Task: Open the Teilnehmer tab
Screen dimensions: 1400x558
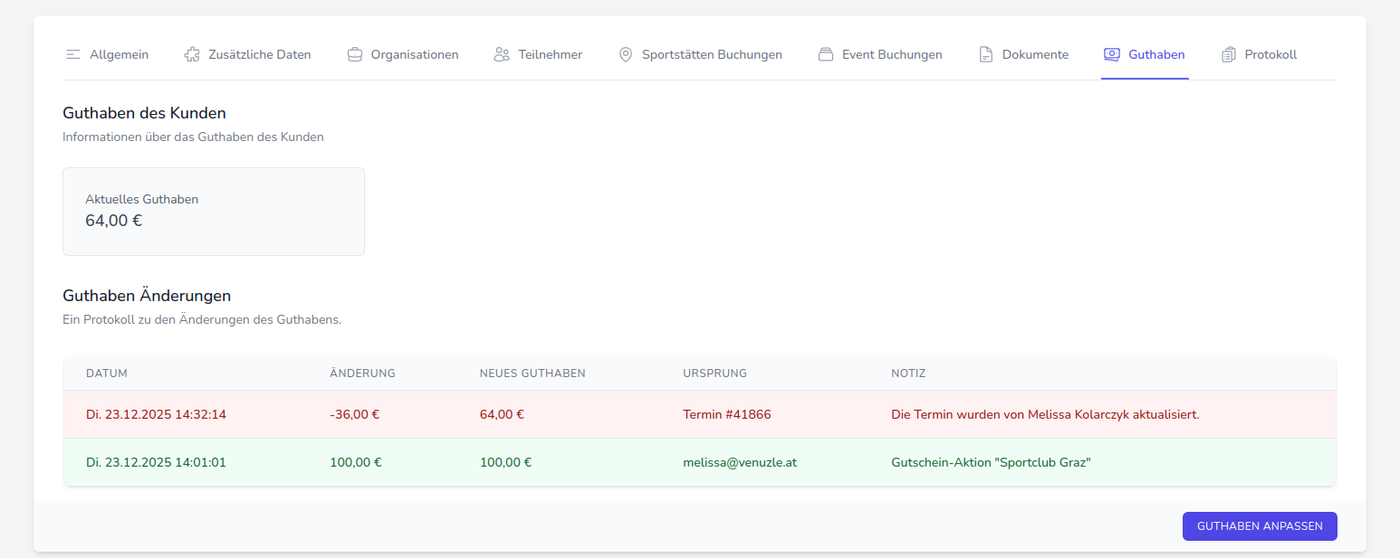Action: [538, 54]
